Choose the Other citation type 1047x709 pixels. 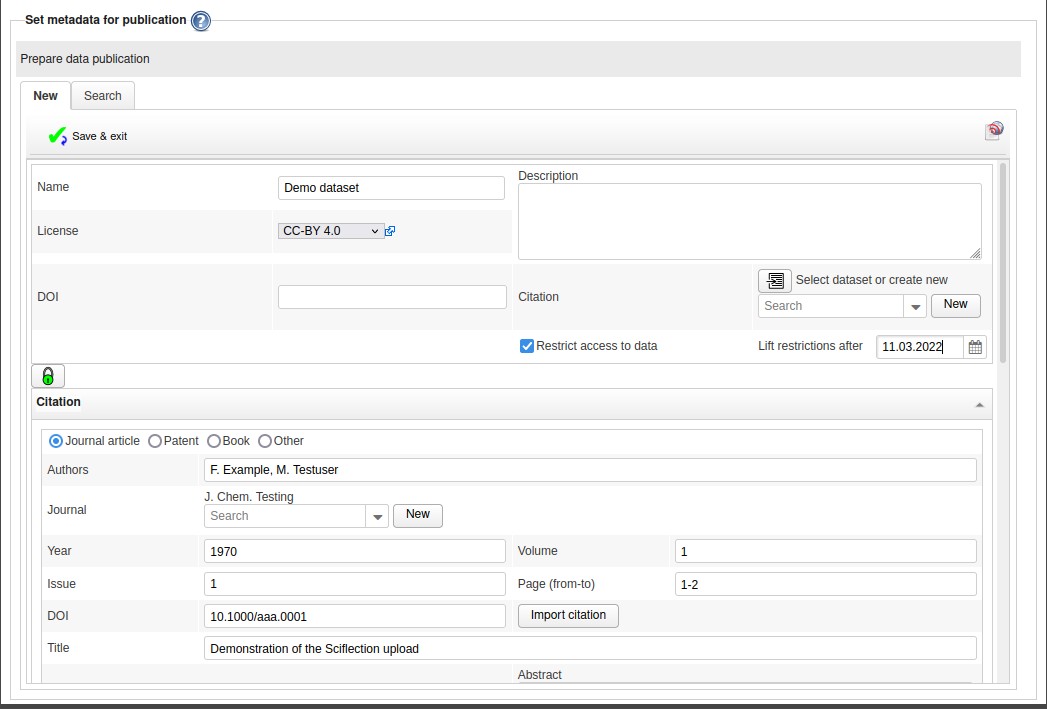(x=265, y=441)
